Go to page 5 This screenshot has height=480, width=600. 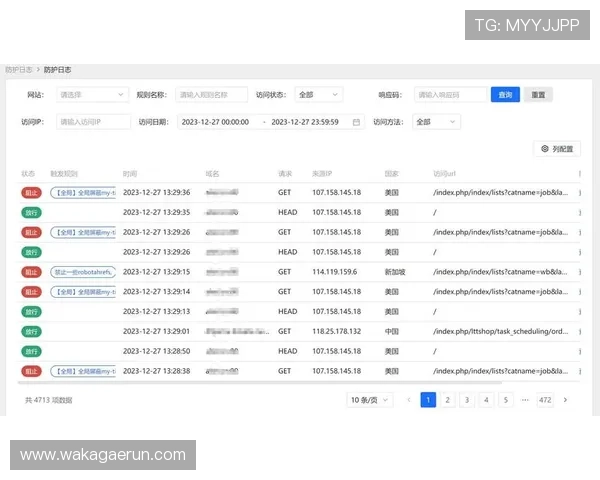pos(505,400)
